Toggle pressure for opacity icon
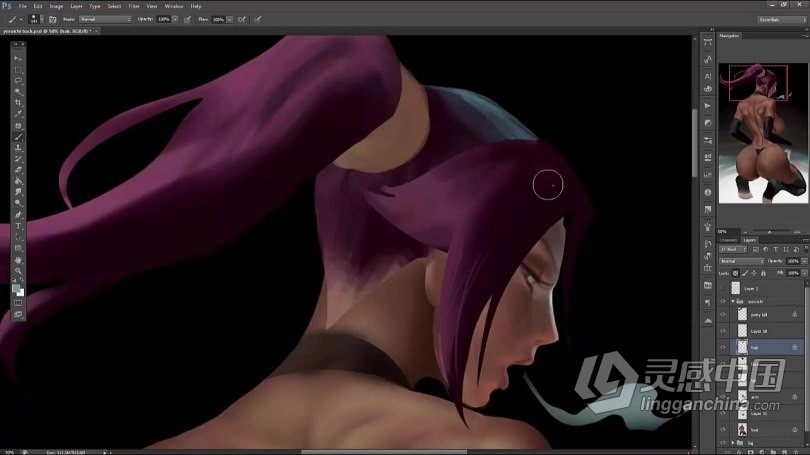This screenshot has height=455, width=810. pos(188,20)
